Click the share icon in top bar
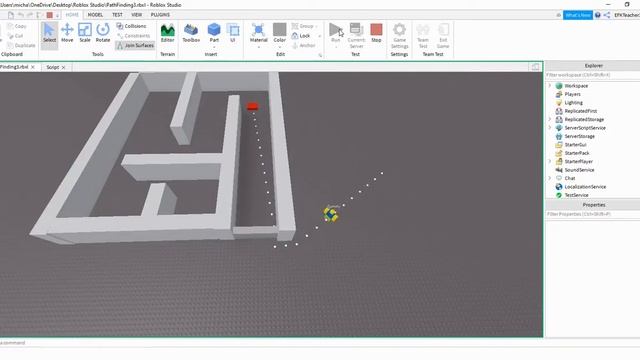The image size is (640, 360). 607,15
